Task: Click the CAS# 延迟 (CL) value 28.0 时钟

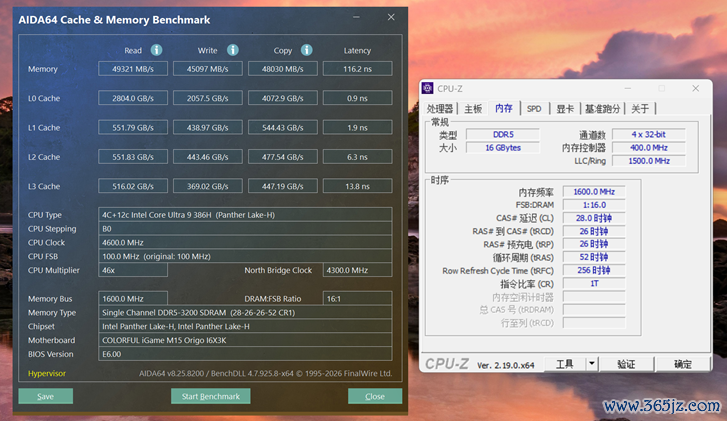Action: (594, 218)
